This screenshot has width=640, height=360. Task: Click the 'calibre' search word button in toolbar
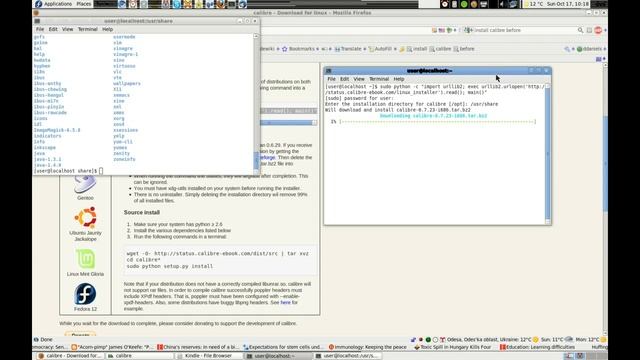(x=440, y=49)
